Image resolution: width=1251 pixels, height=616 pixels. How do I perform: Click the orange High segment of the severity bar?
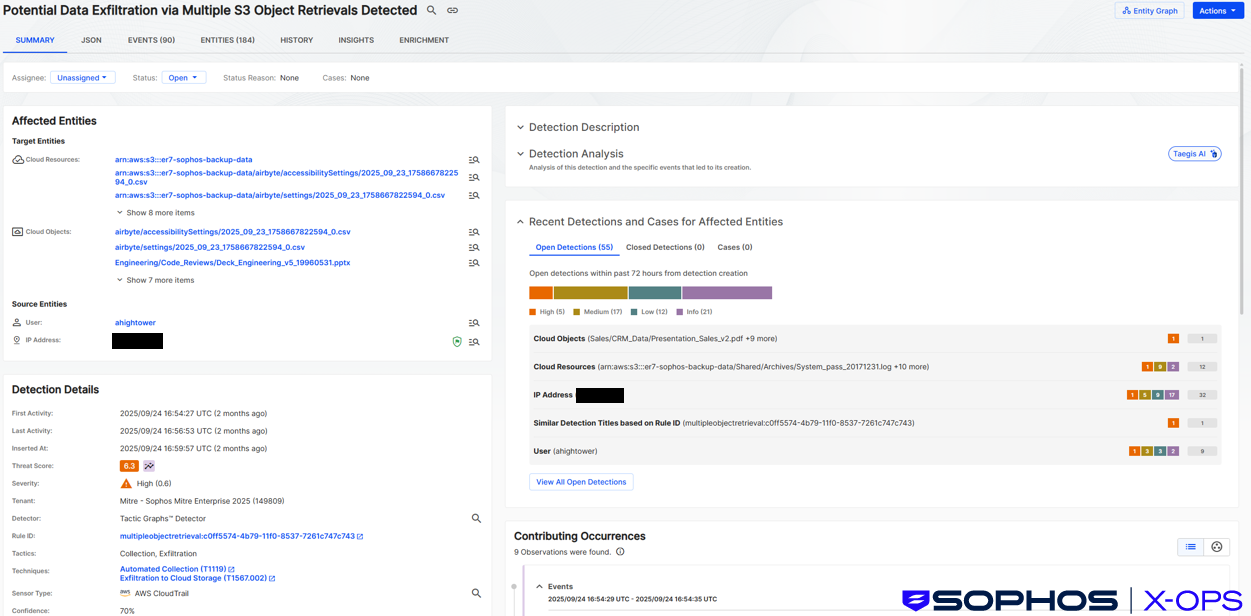click(x=540, y=292)
